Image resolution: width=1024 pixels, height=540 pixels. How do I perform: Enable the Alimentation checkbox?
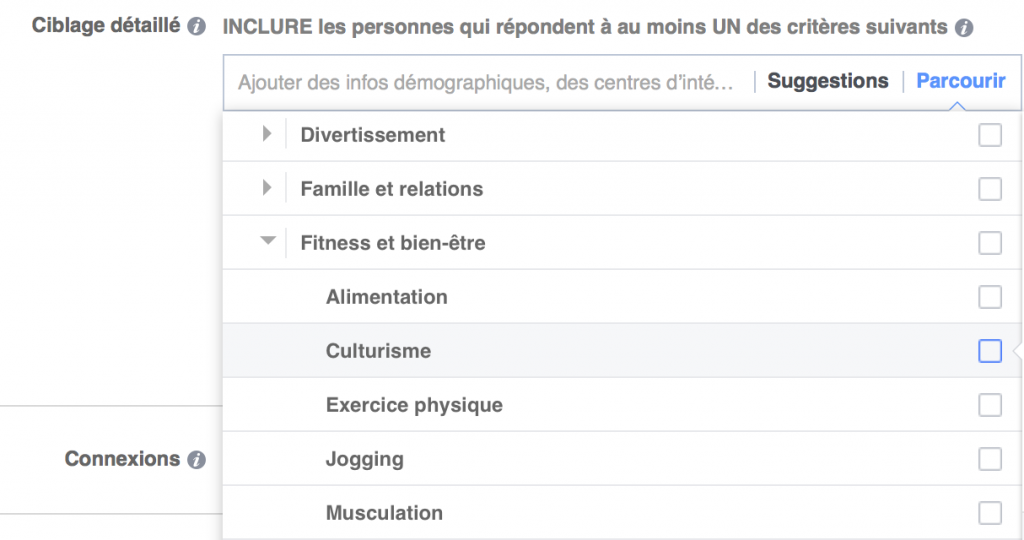point(990,297)
